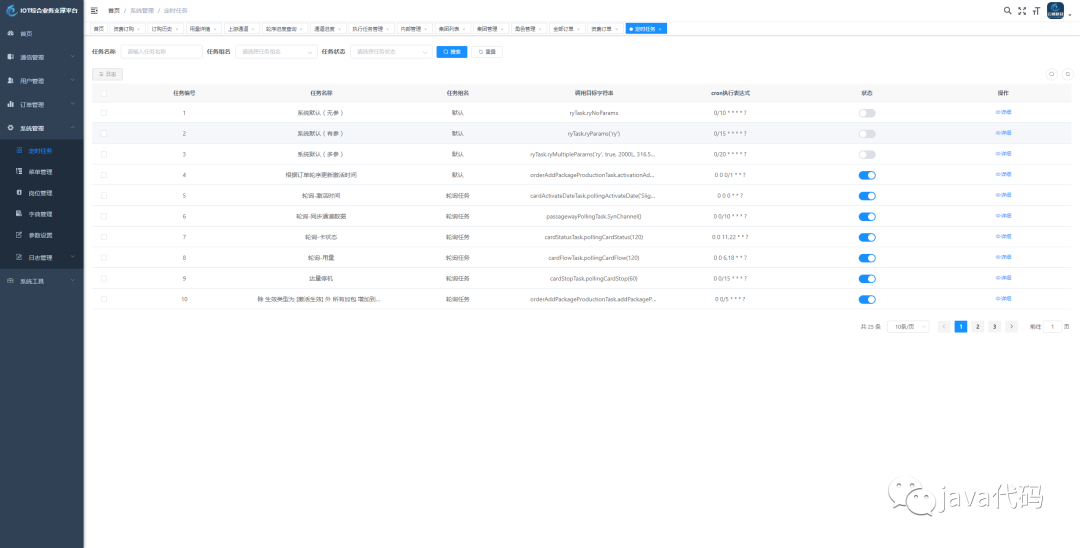
Task: Click the 日志管理 sidebar icon
Action: (19, 257)
